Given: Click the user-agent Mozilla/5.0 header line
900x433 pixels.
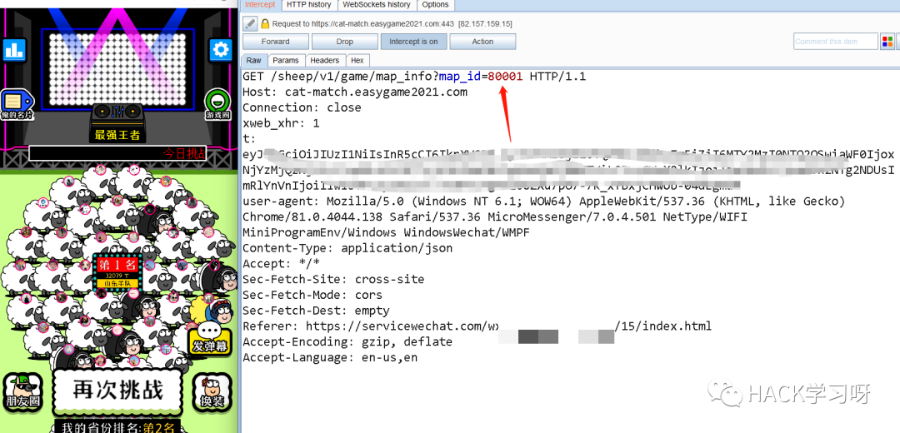Looking at the screenshot, I should (x=544, y=202).
